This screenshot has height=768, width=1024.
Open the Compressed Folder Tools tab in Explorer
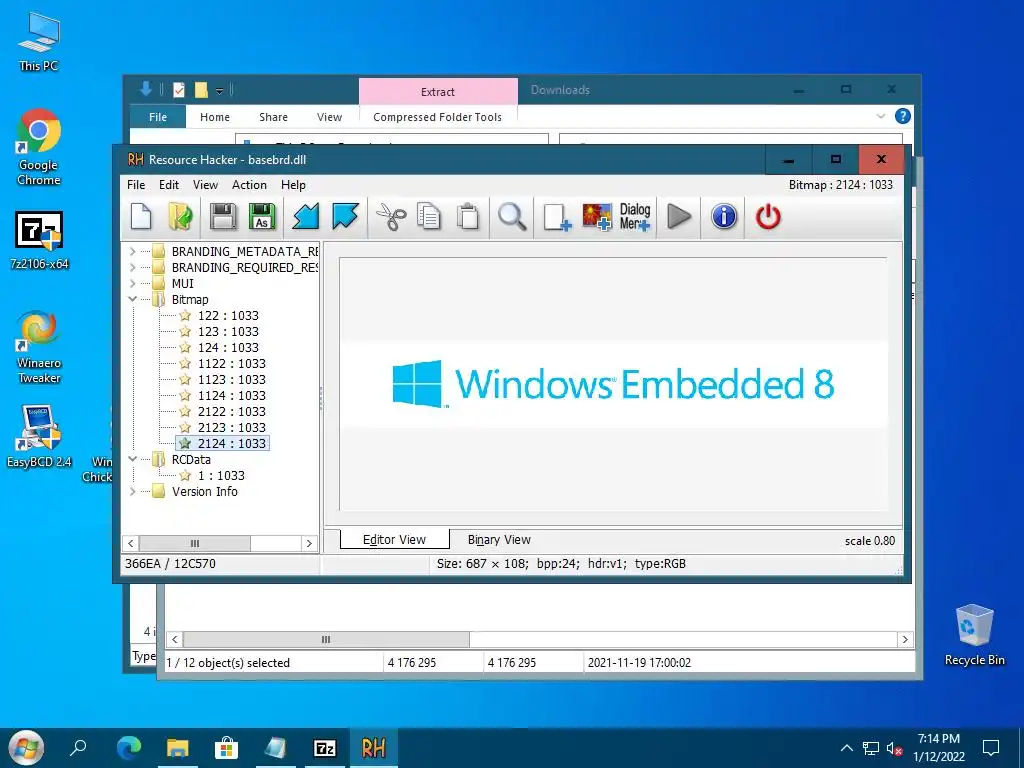[x=438, y=117]
